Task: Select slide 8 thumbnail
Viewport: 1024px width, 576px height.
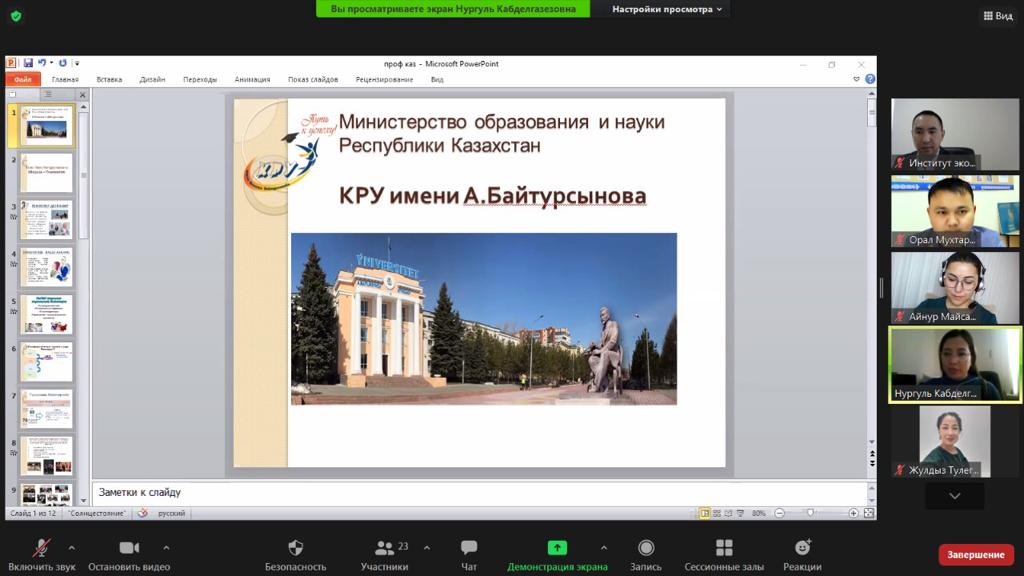Action: click(46, 455)
